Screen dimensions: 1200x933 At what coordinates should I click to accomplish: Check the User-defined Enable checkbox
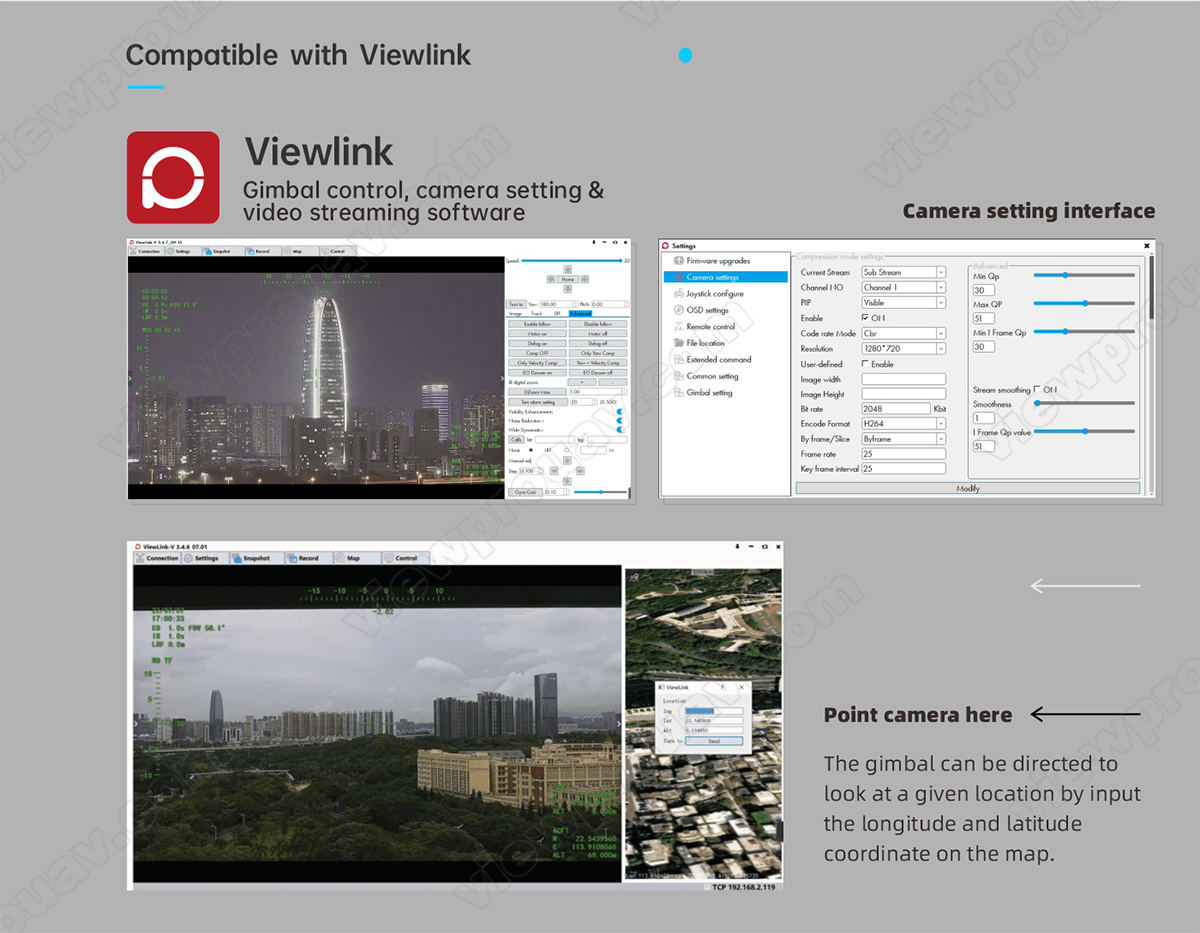(865, 364)
